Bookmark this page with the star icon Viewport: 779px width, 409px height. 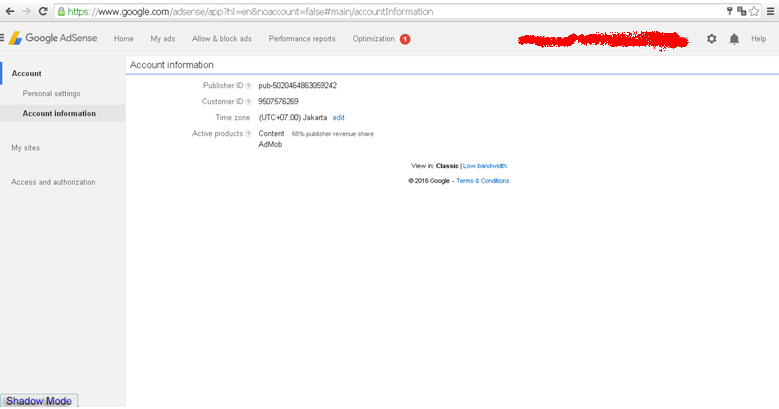coord(754,11)
